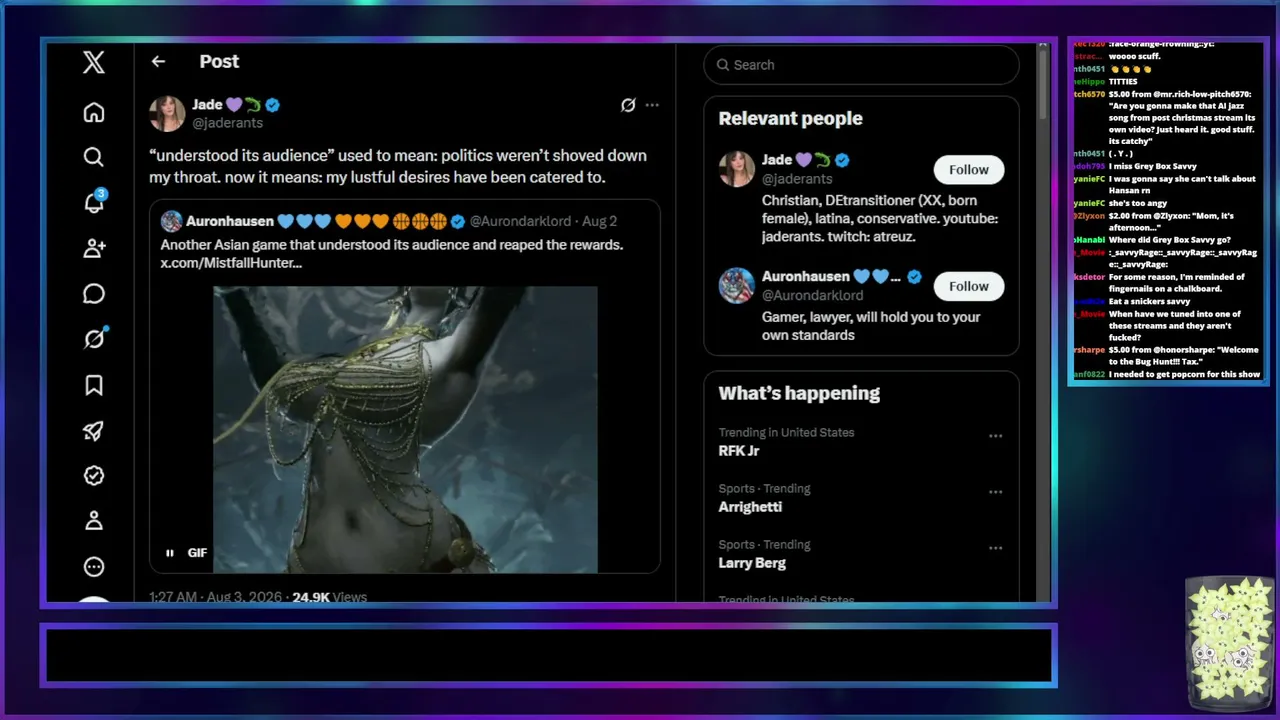Open Bookmarks in the left sidebar
The width and height of the screenshot is (1280, 720).
coord(94,385)
